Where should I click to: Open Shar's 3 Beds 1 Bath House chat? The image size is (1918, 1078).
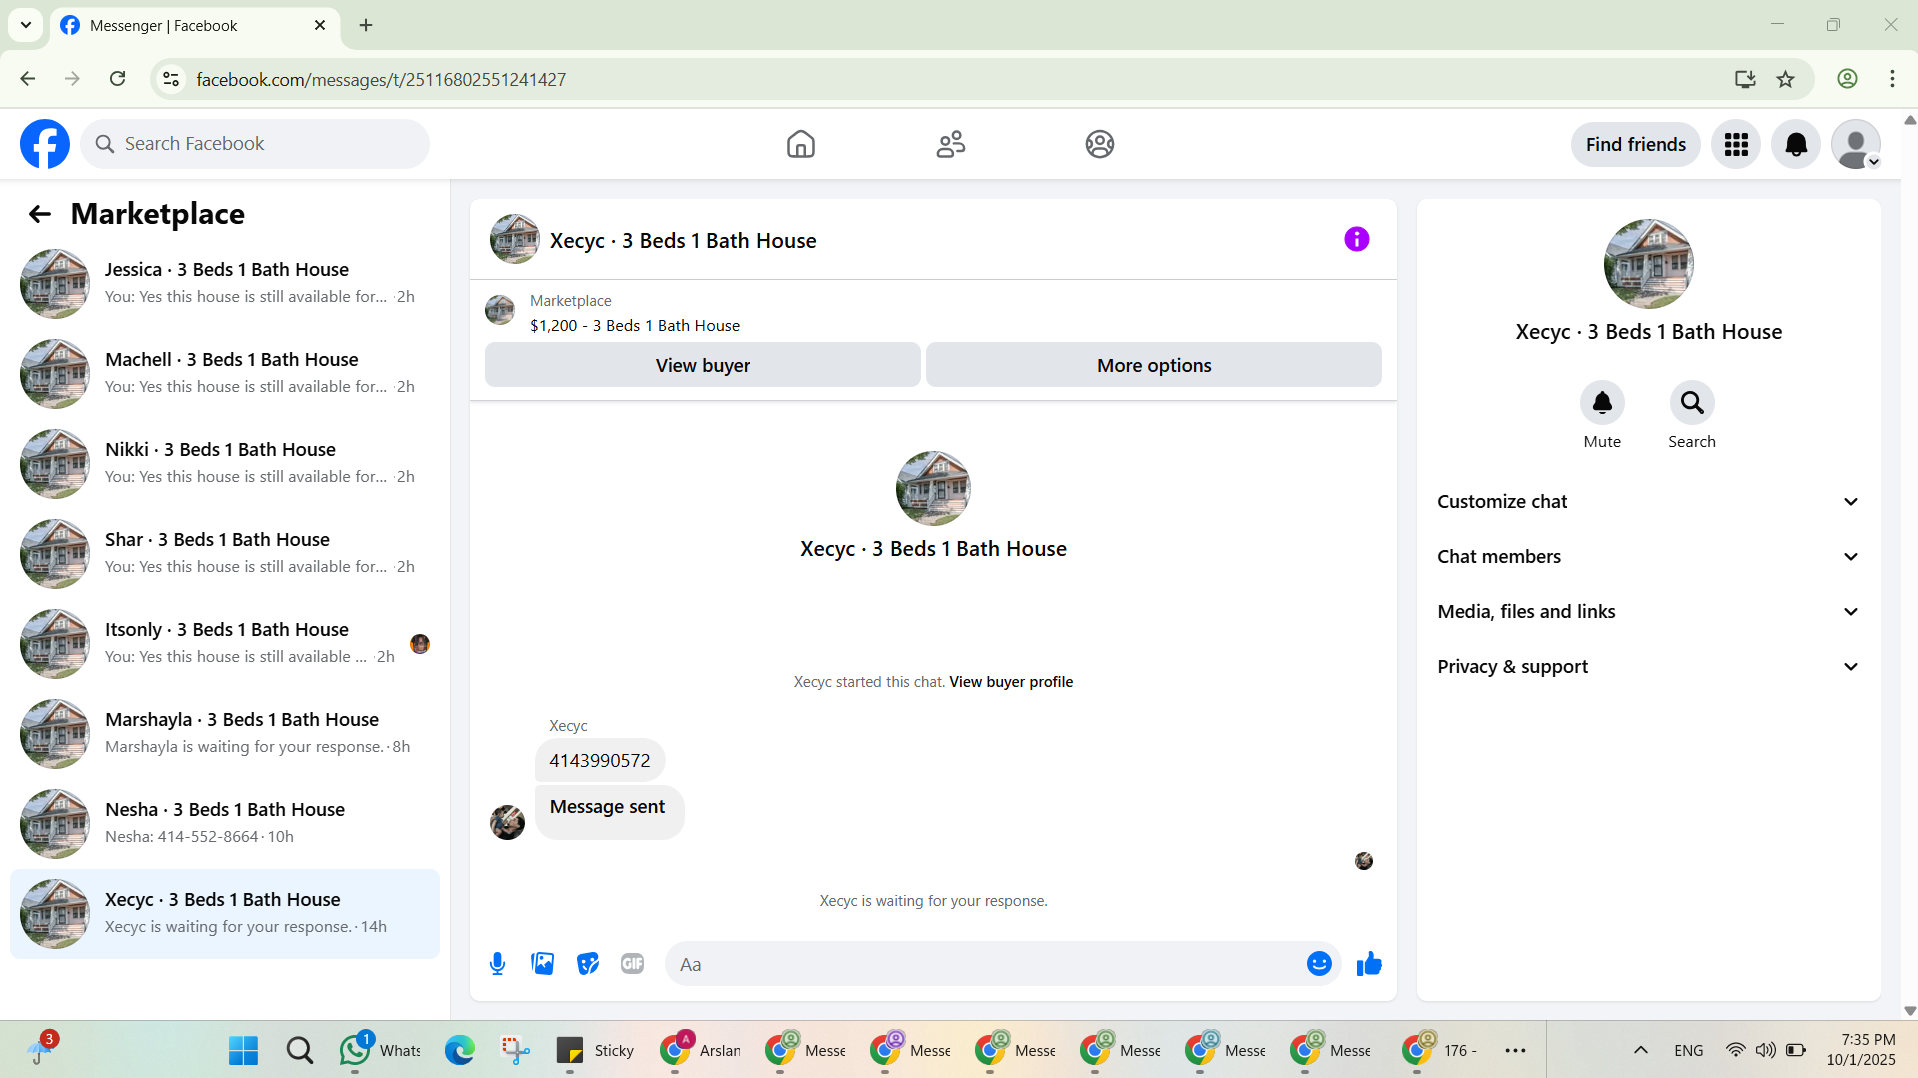coord(225,554)
